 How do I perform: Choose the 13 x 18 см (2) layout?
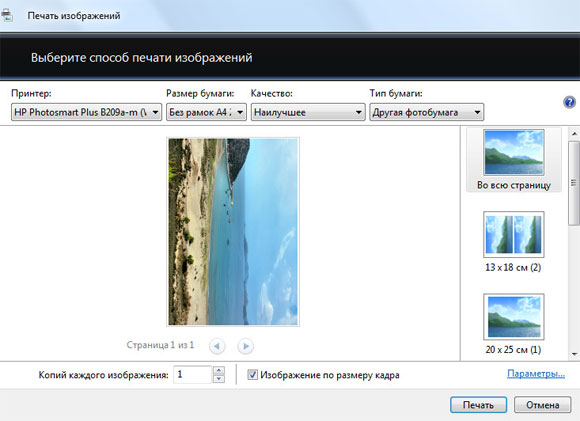click(x=514, y=242)
